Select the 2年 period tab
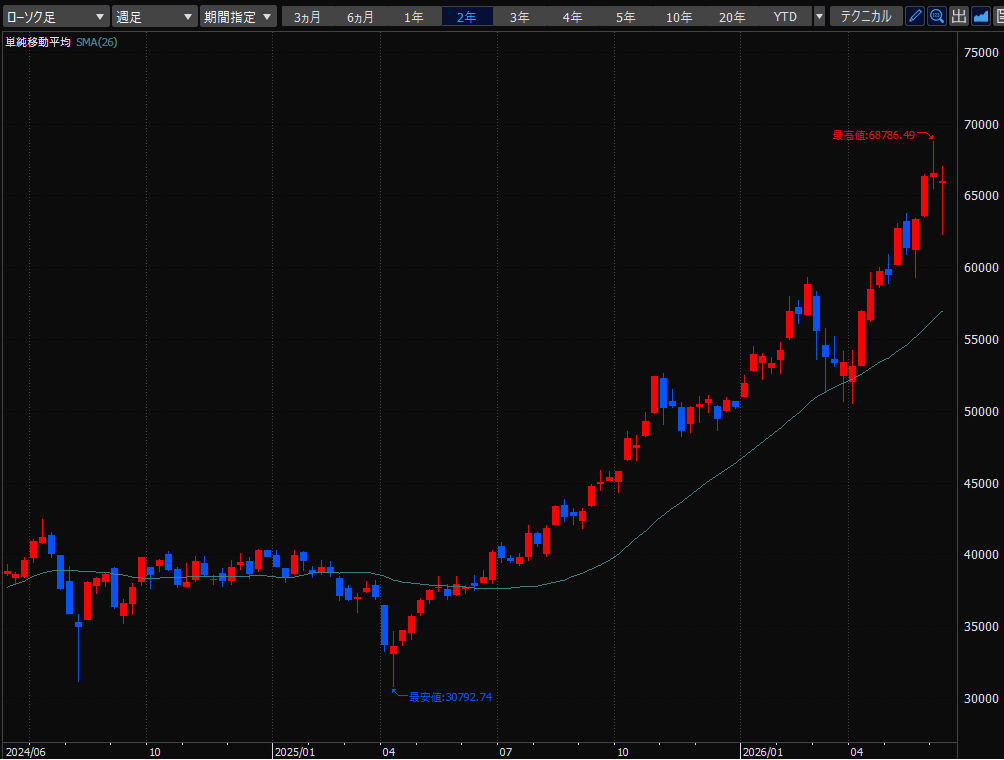Image resolution: width=1004 pixels, height=760 pixels. coord(467,17)
